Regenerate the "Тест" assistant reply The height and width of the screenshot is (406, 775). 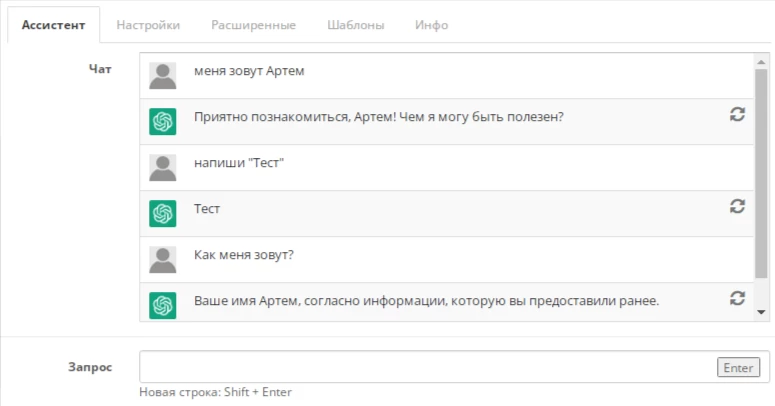click(737, 206)
